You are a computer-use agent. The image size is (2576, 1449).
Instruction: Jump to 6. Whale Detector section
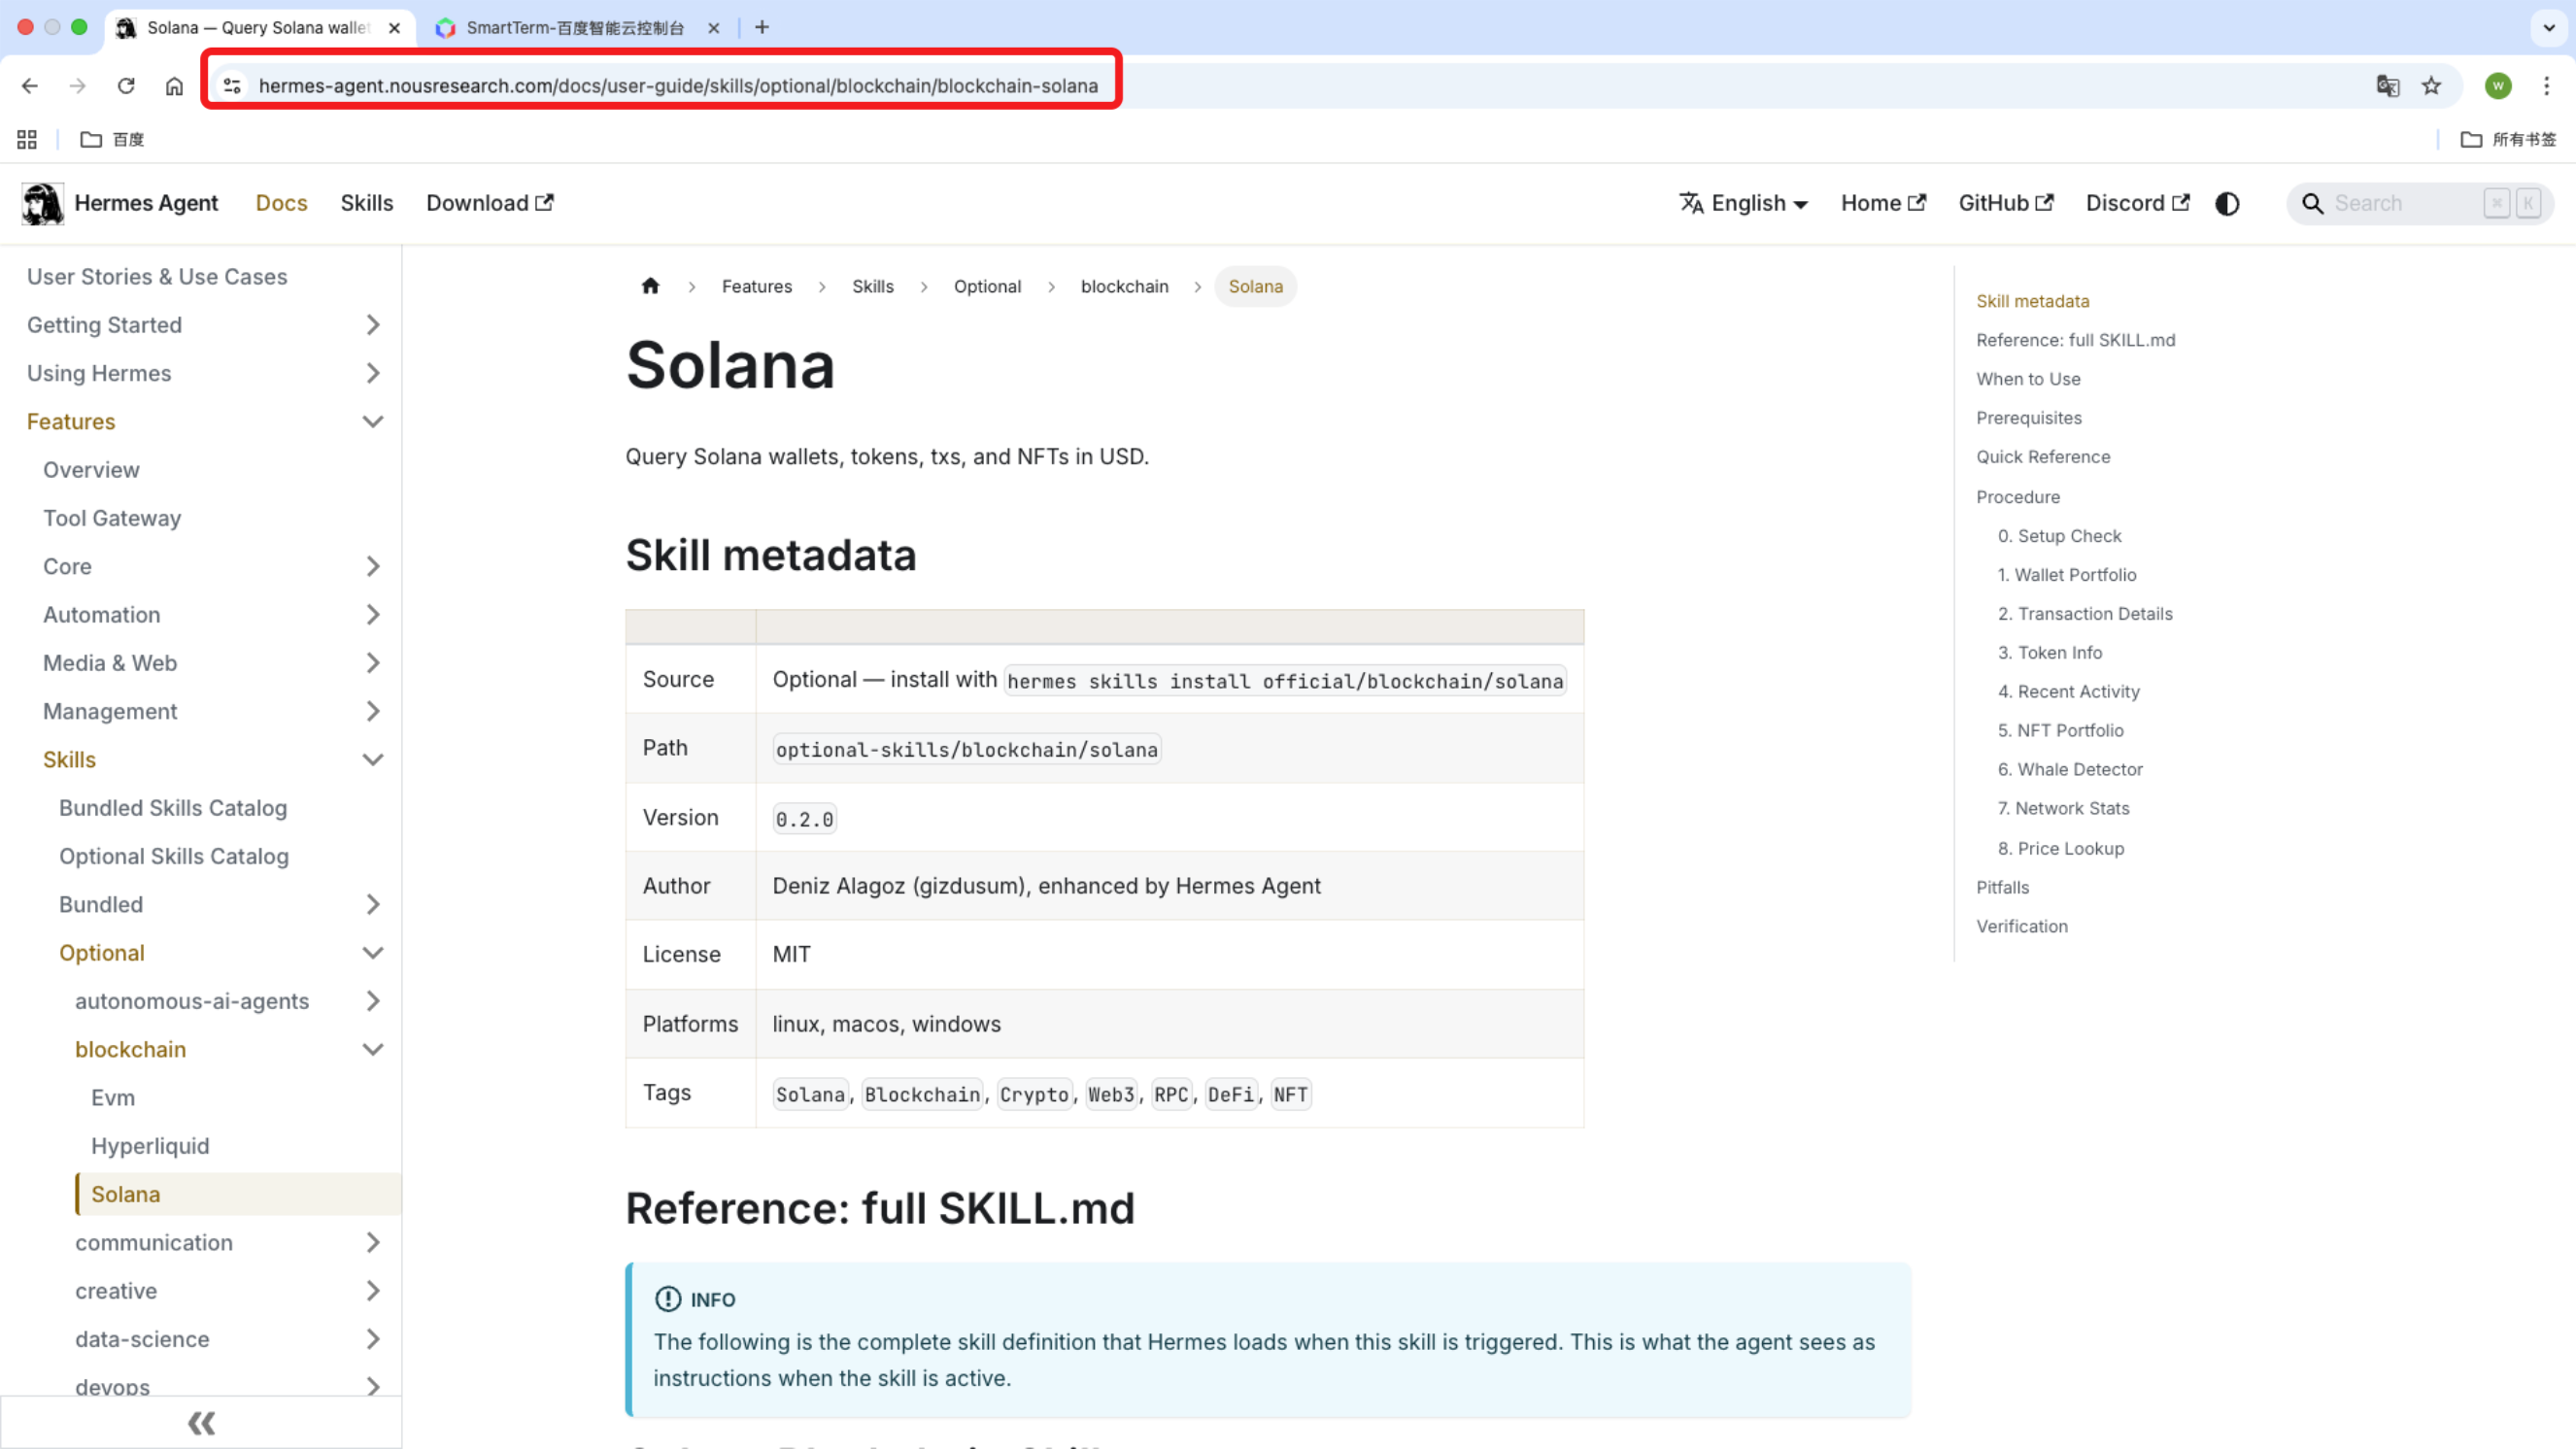pos(2070,769)
